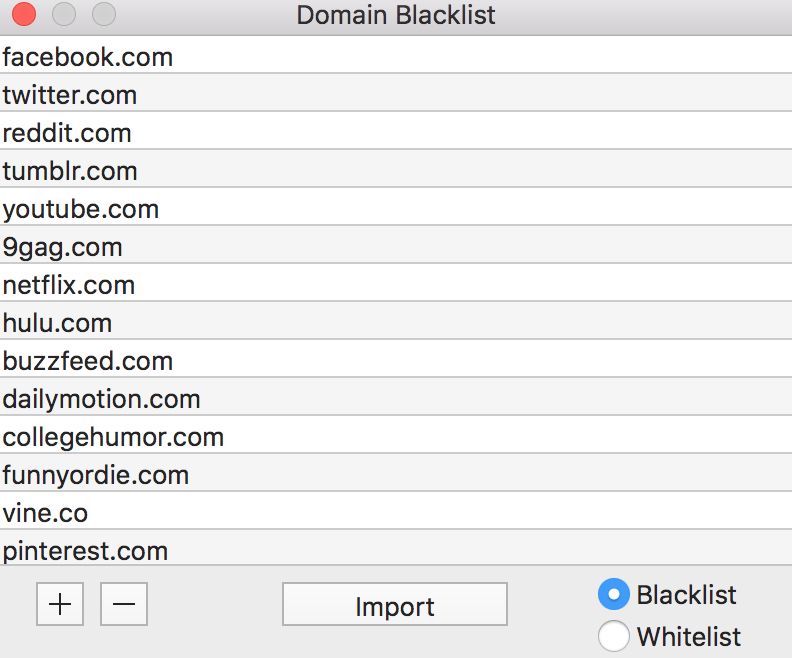The height and width of the screenshot is (658, 792).
Task: Select youtube.com in the list
Action: coord(81,209)
